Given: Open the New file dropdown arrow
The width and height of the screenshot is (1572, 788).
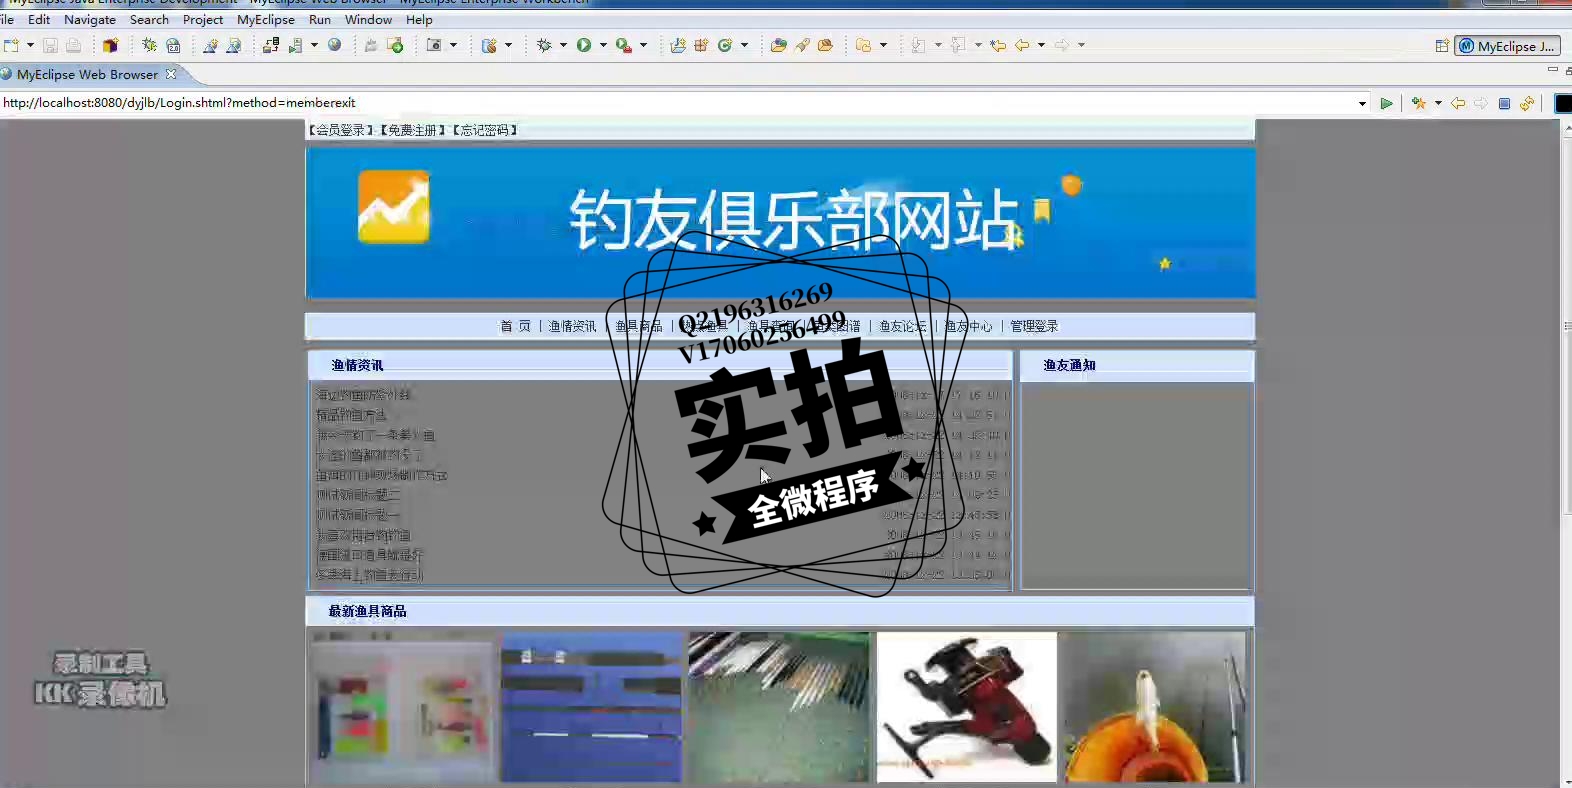Looking at the screenshot, I should pos(30,45).
